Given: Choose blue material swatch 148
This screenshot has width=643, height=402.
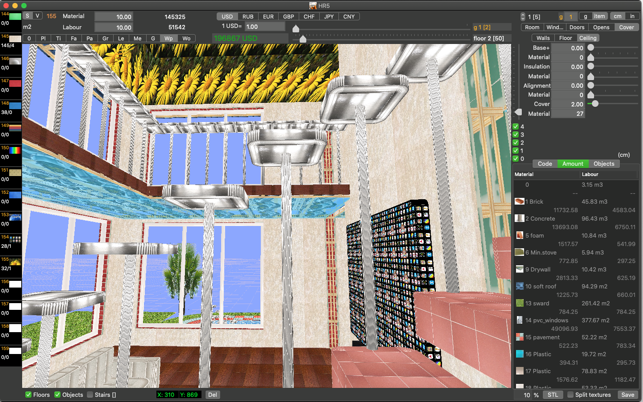Looking at the screenshot, I should click(15, 105).
